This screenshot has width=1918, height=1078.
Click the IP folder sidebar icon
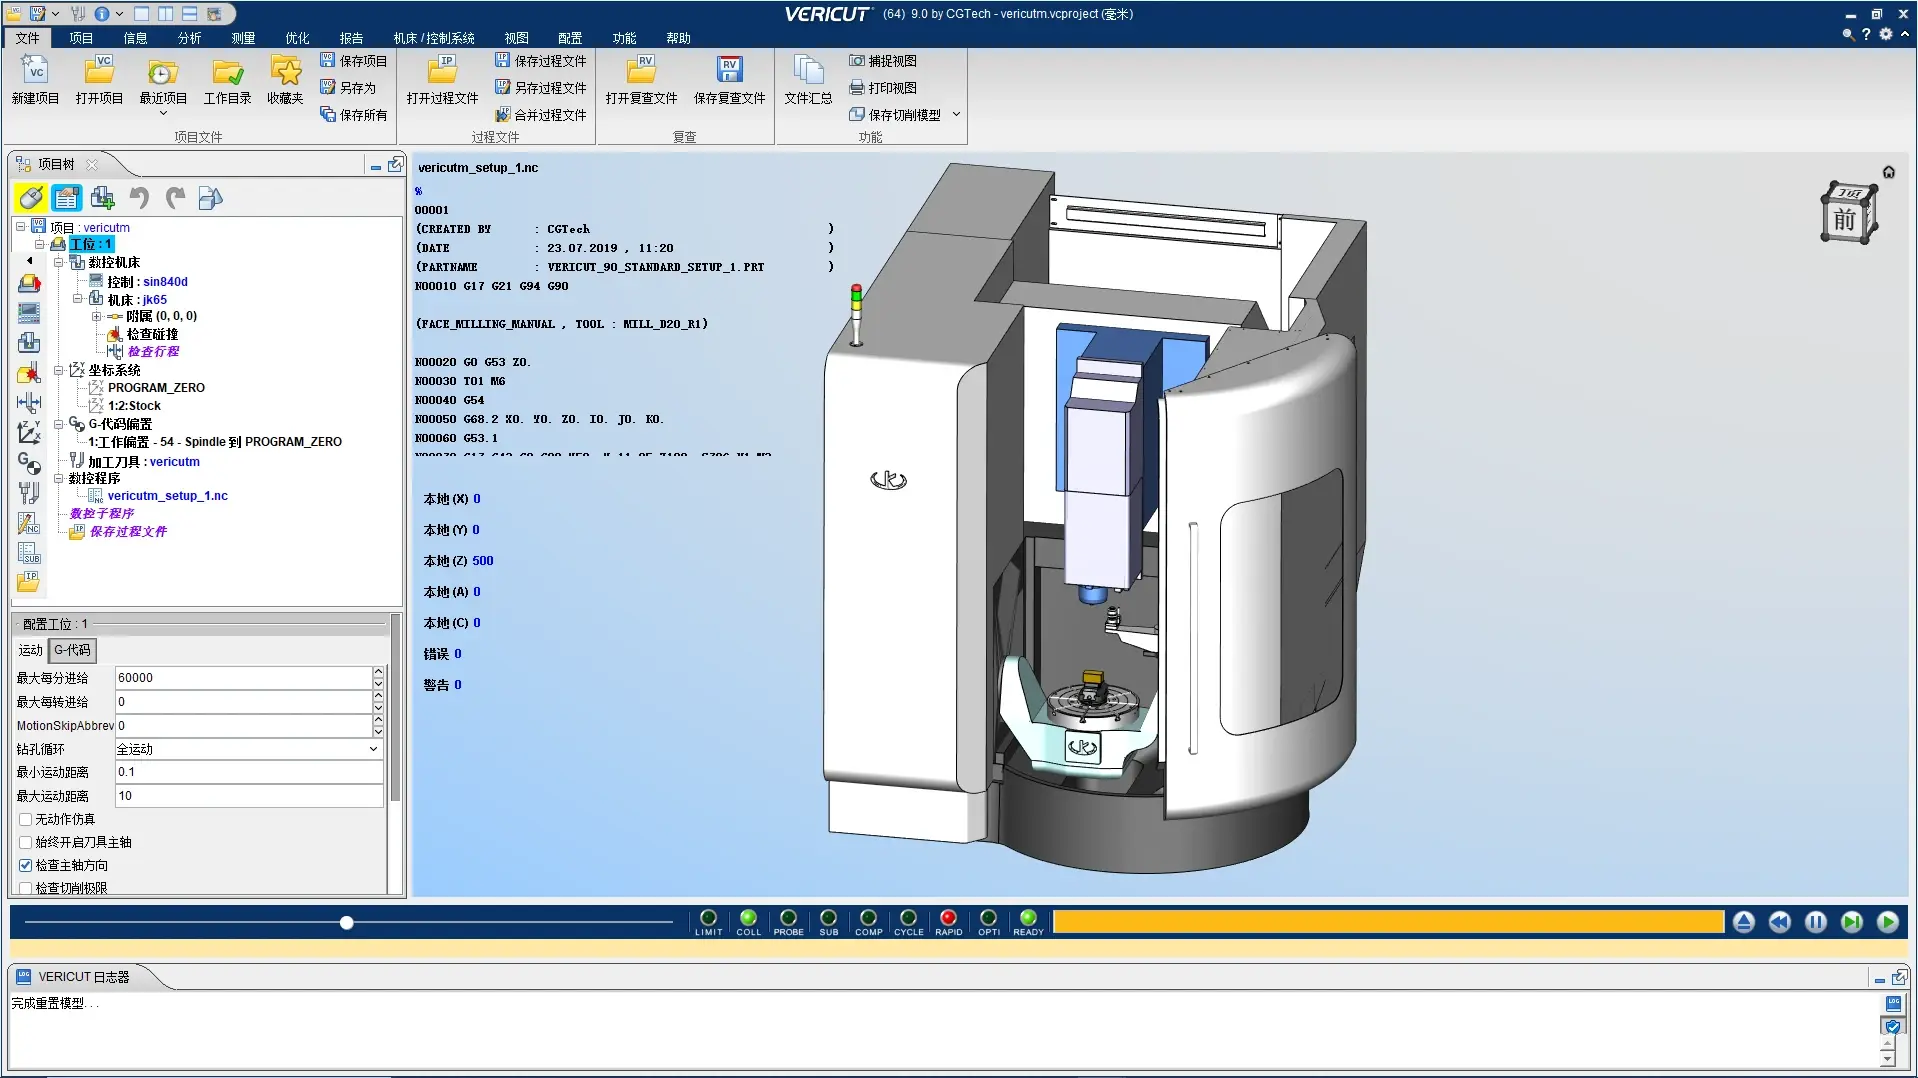[x=28, y=582]
